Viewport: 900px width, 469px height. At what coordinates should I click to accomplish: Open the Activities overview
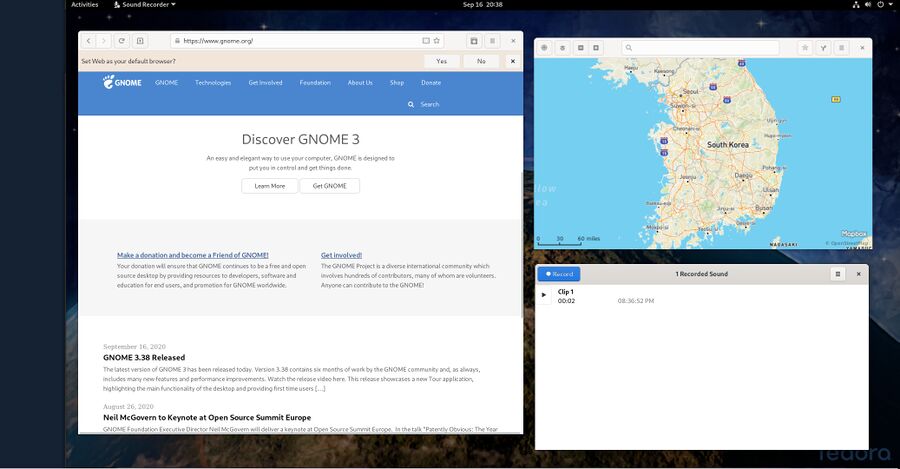(x=84, y=5)
